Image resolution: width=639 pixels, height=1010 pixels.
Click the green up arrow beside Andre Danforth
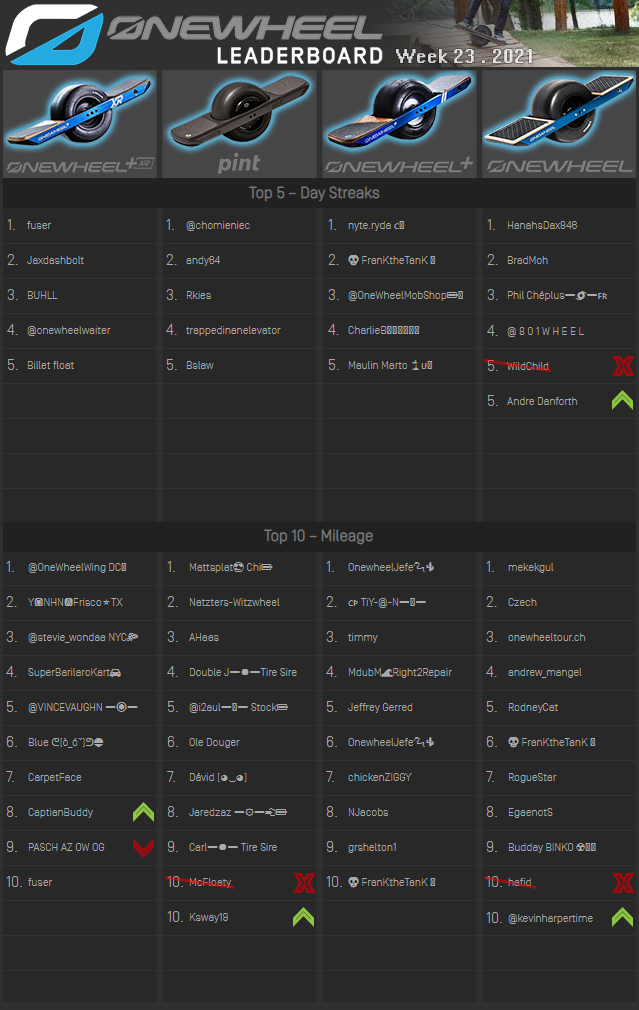tap(622, 401)
